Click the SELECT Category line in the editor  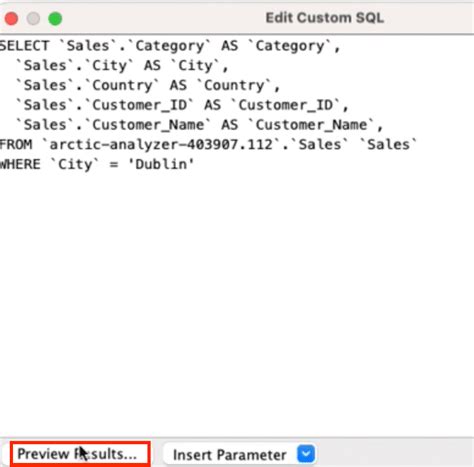click(170, 46)
